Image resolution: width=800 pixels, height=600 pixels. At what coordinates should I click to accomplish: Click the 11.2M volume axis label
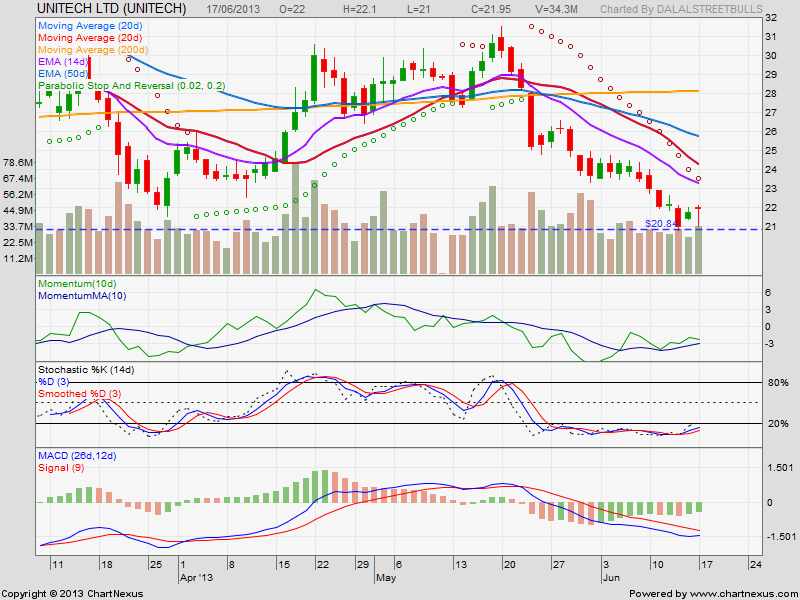click(x=18, y=259)
